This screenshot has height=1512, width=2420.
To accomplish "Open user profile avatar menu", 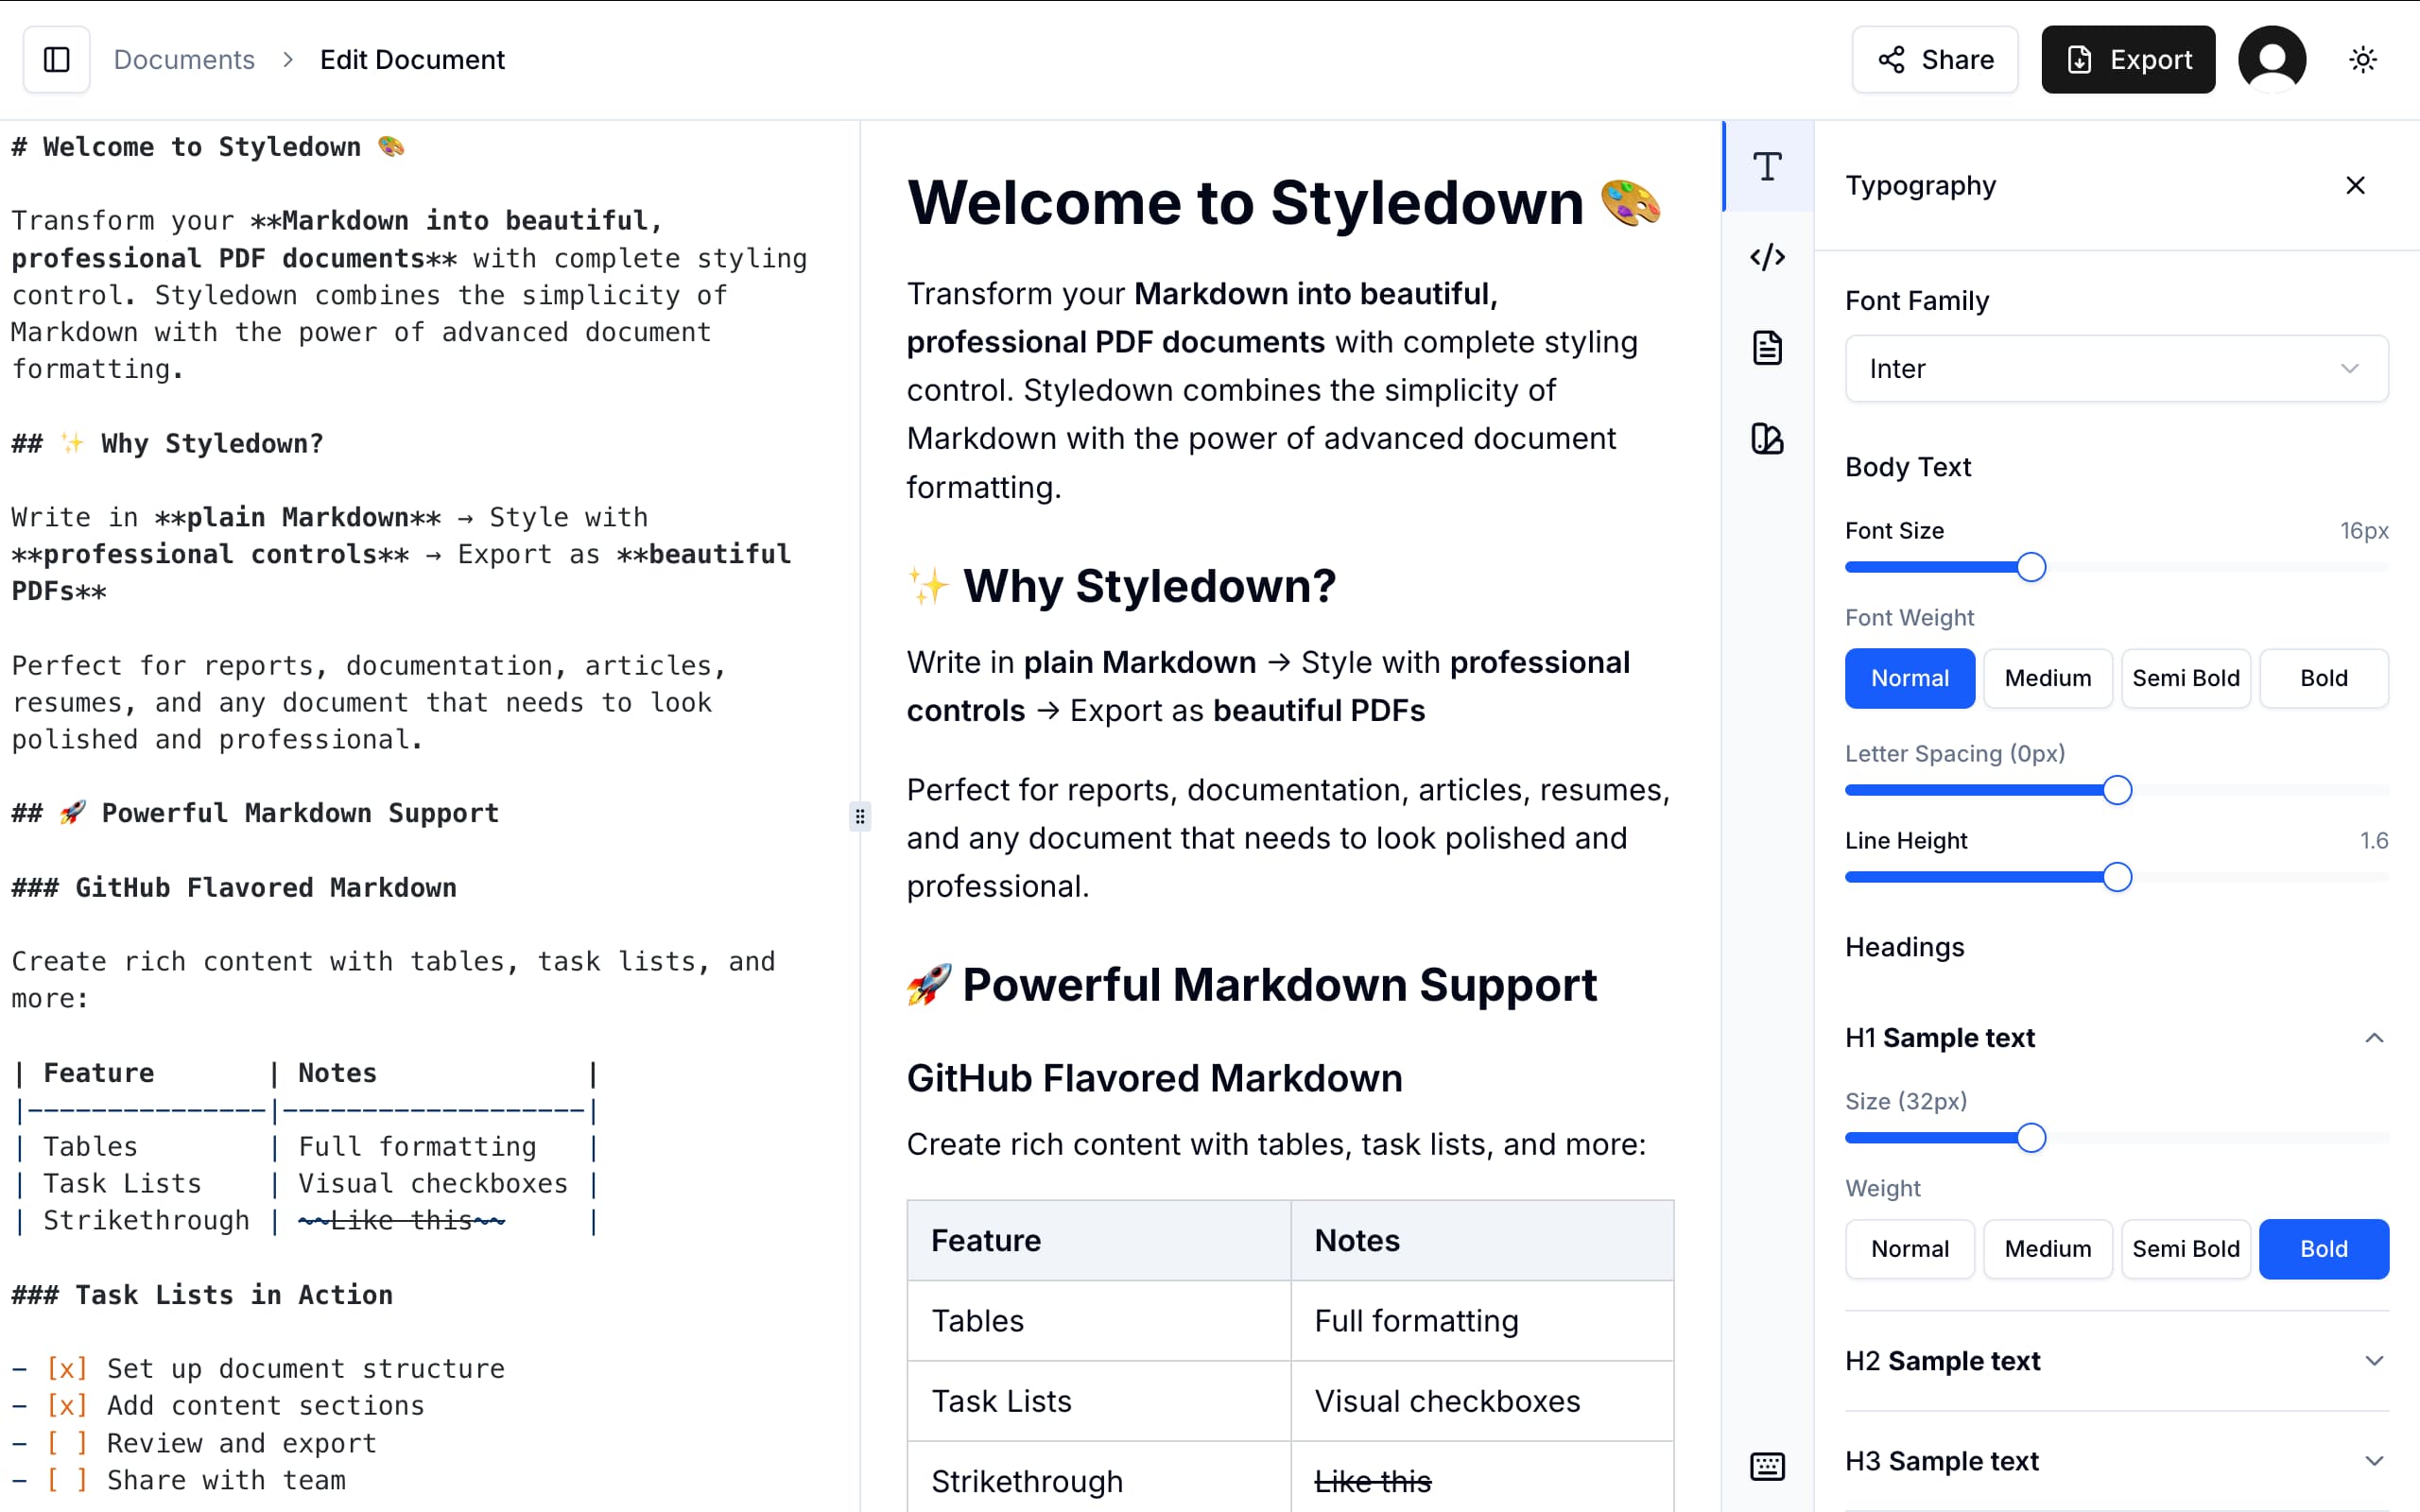I will click(x=2272, y=60).
